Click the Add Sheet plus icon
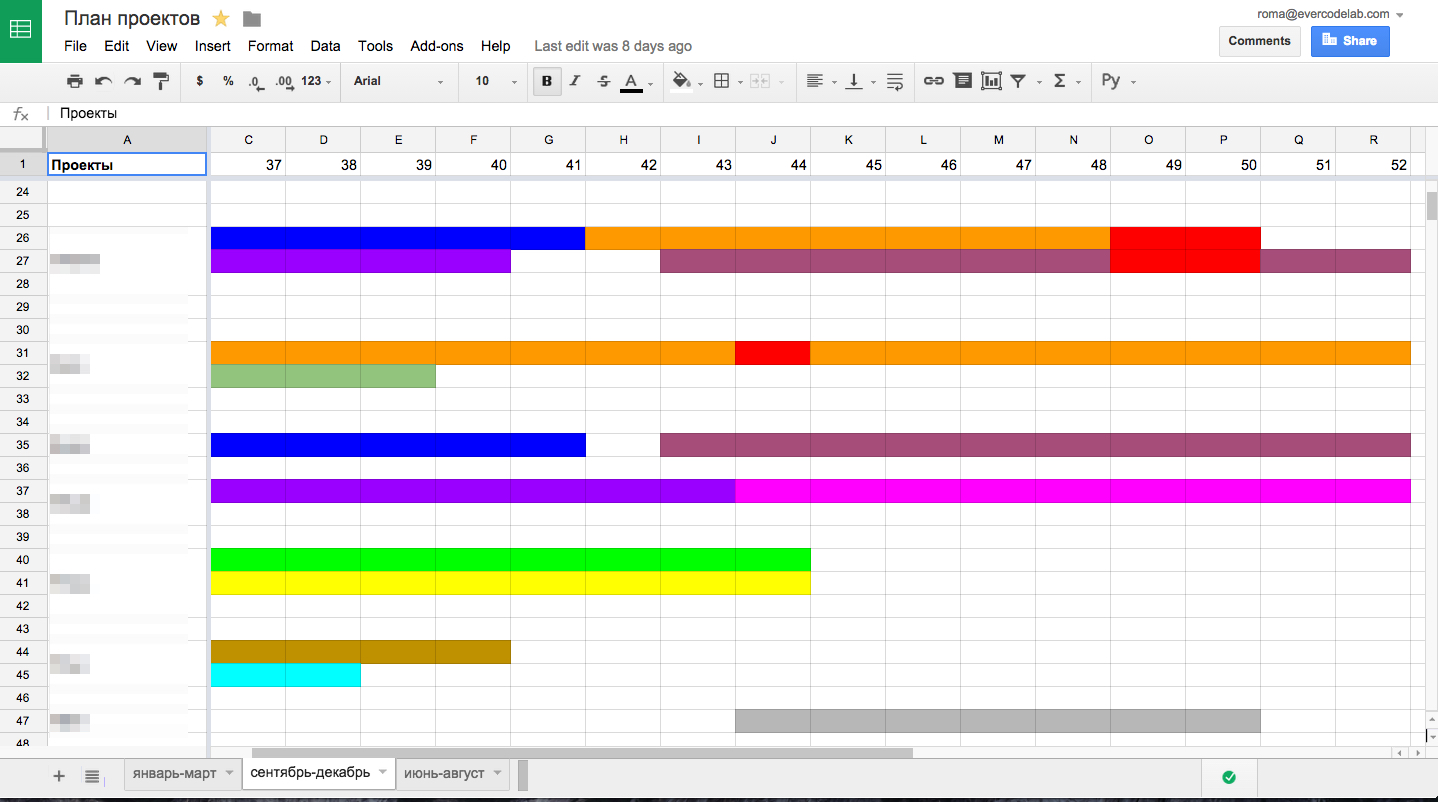Image resolution: width=1438 pixels, height=802 pixels. [x=59, y=775]
